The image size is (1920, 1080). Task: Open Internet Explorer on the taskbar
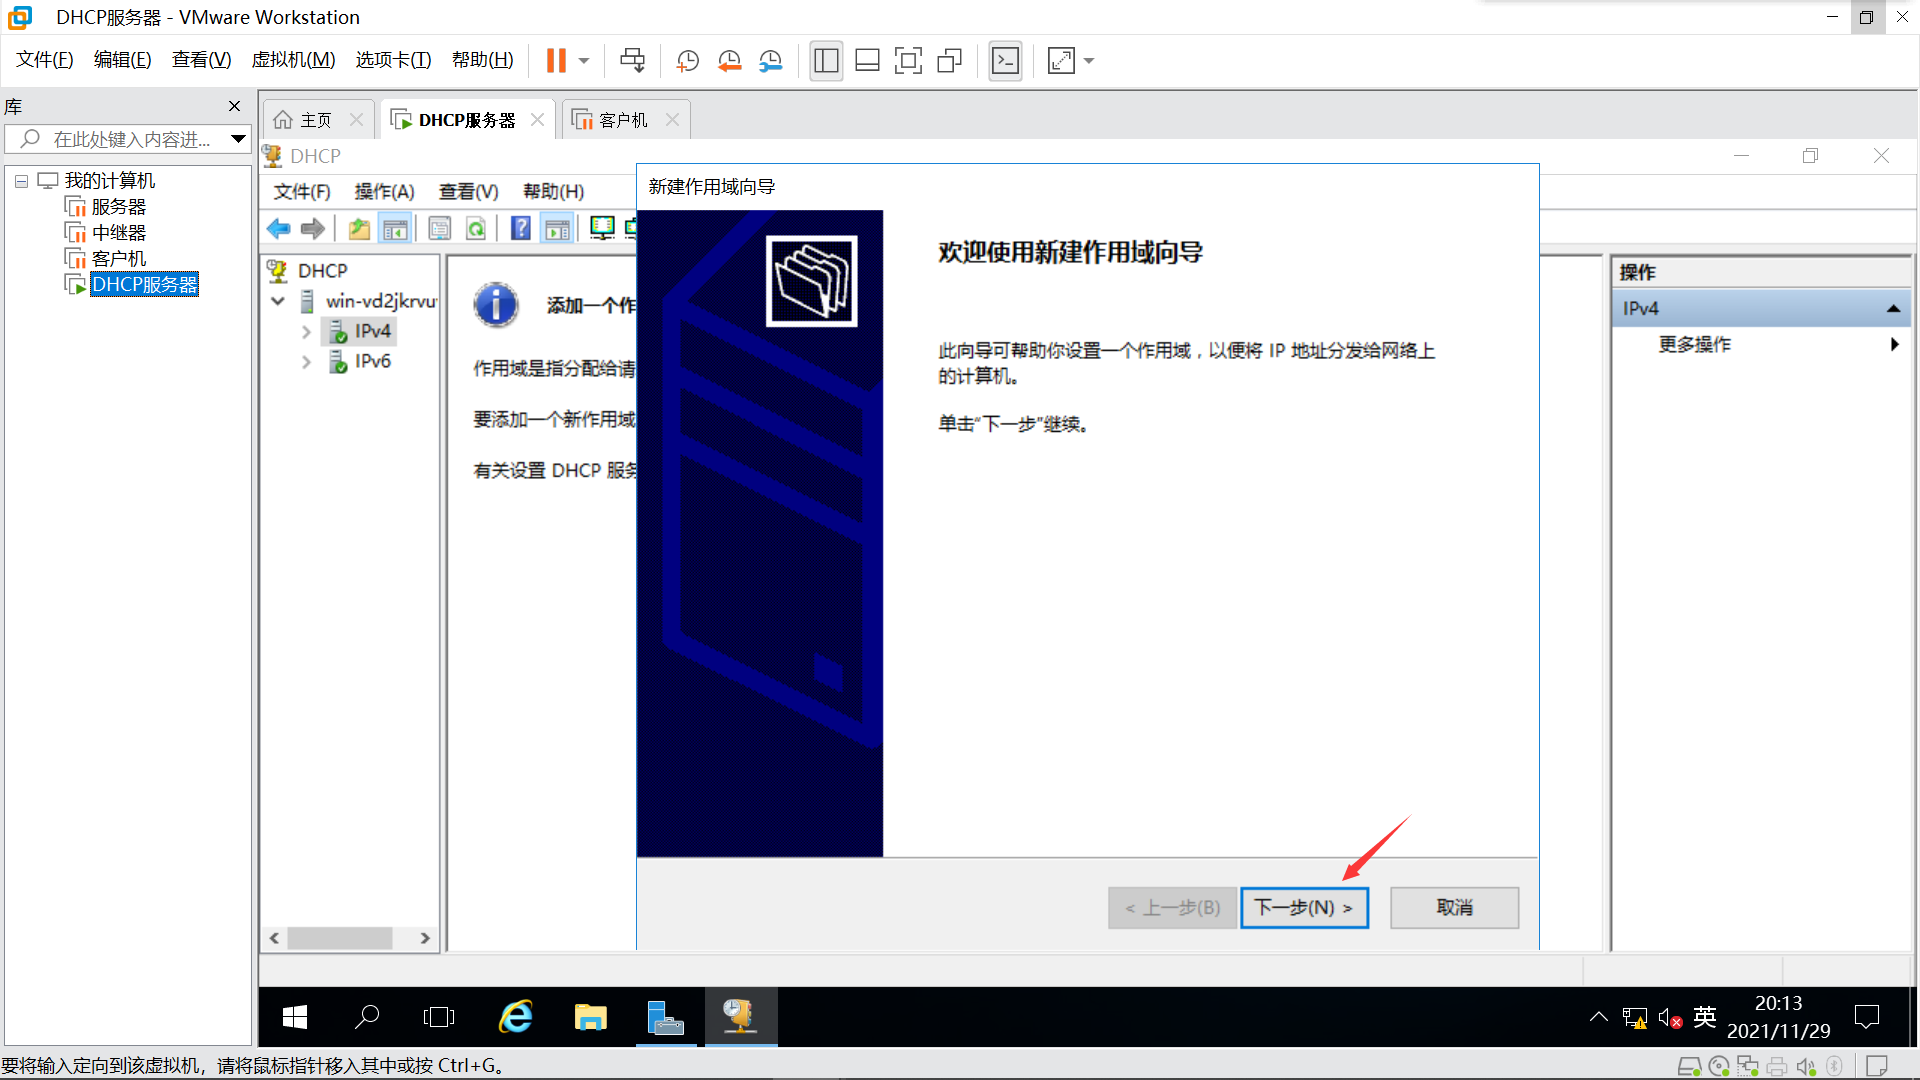516,1017
